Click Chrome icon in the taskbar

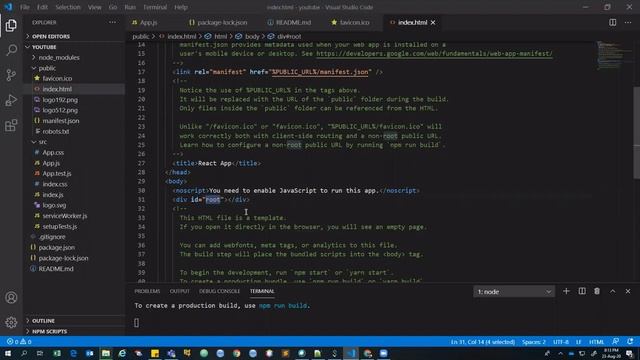point(237,353)
